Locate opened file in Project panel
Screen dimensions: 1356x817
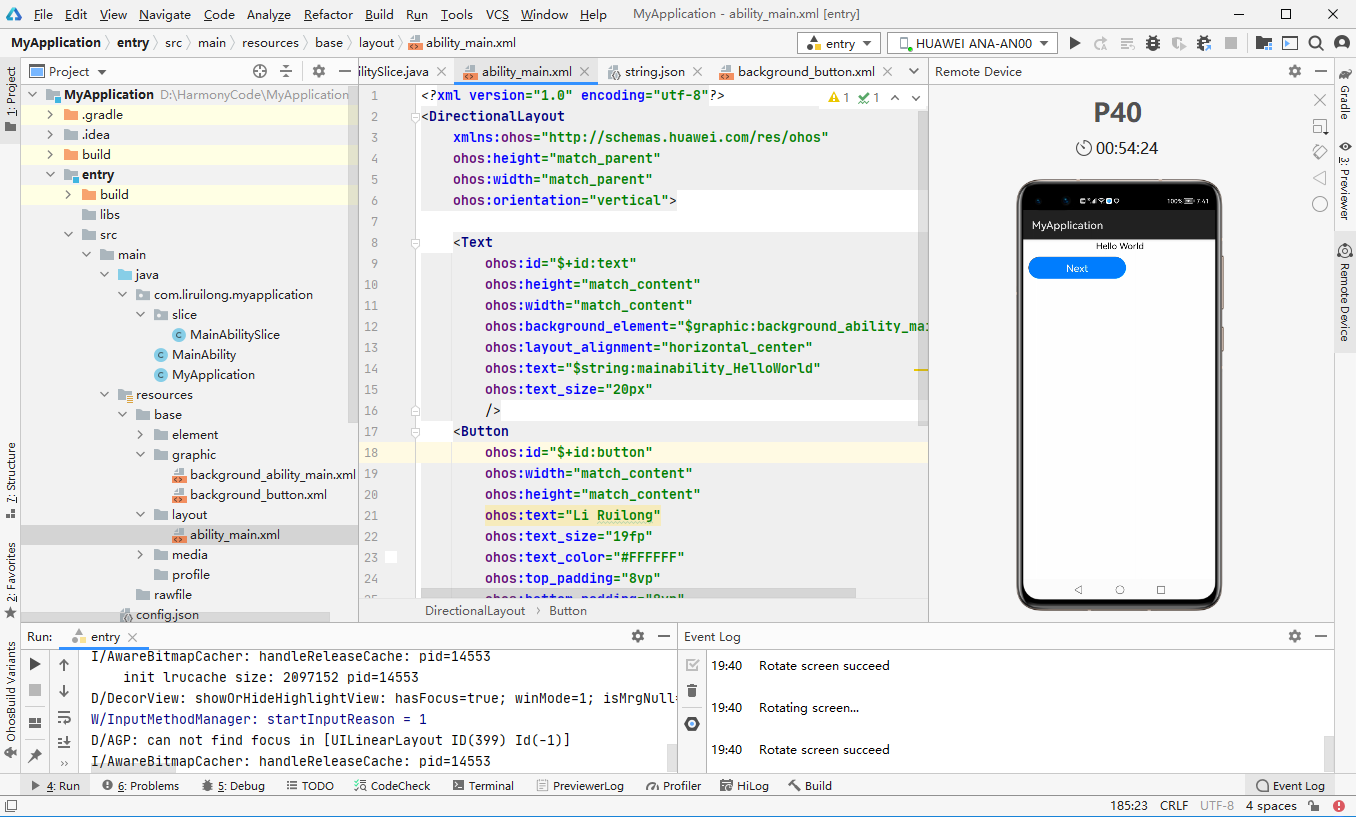260,71
